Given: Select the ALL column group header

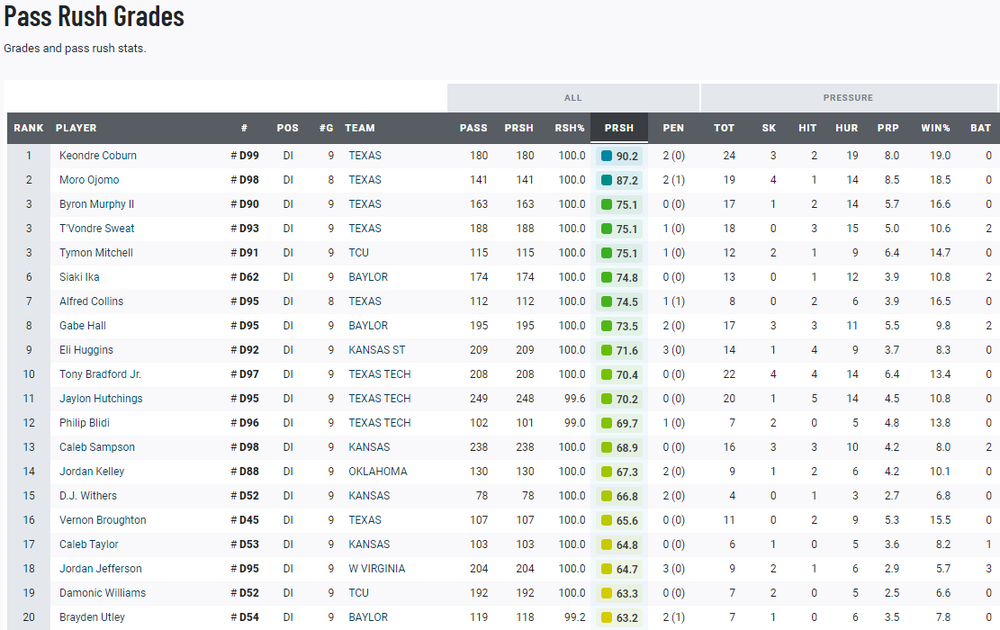Looking at the screenshot, I should (x=573, y=98).
